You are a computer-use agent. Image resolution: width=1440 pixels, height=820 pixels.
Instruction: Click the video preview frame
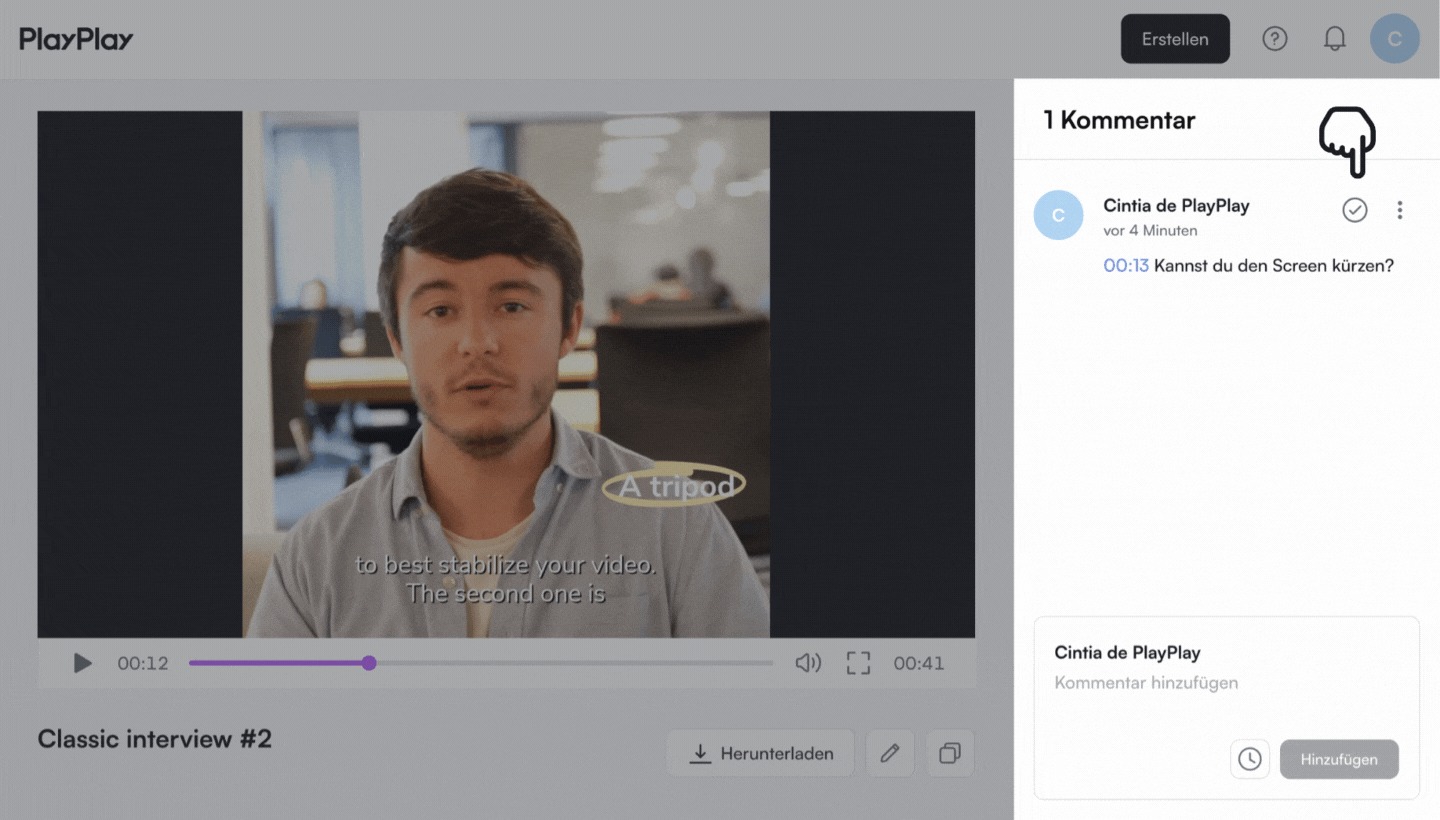tap(506, 374)
